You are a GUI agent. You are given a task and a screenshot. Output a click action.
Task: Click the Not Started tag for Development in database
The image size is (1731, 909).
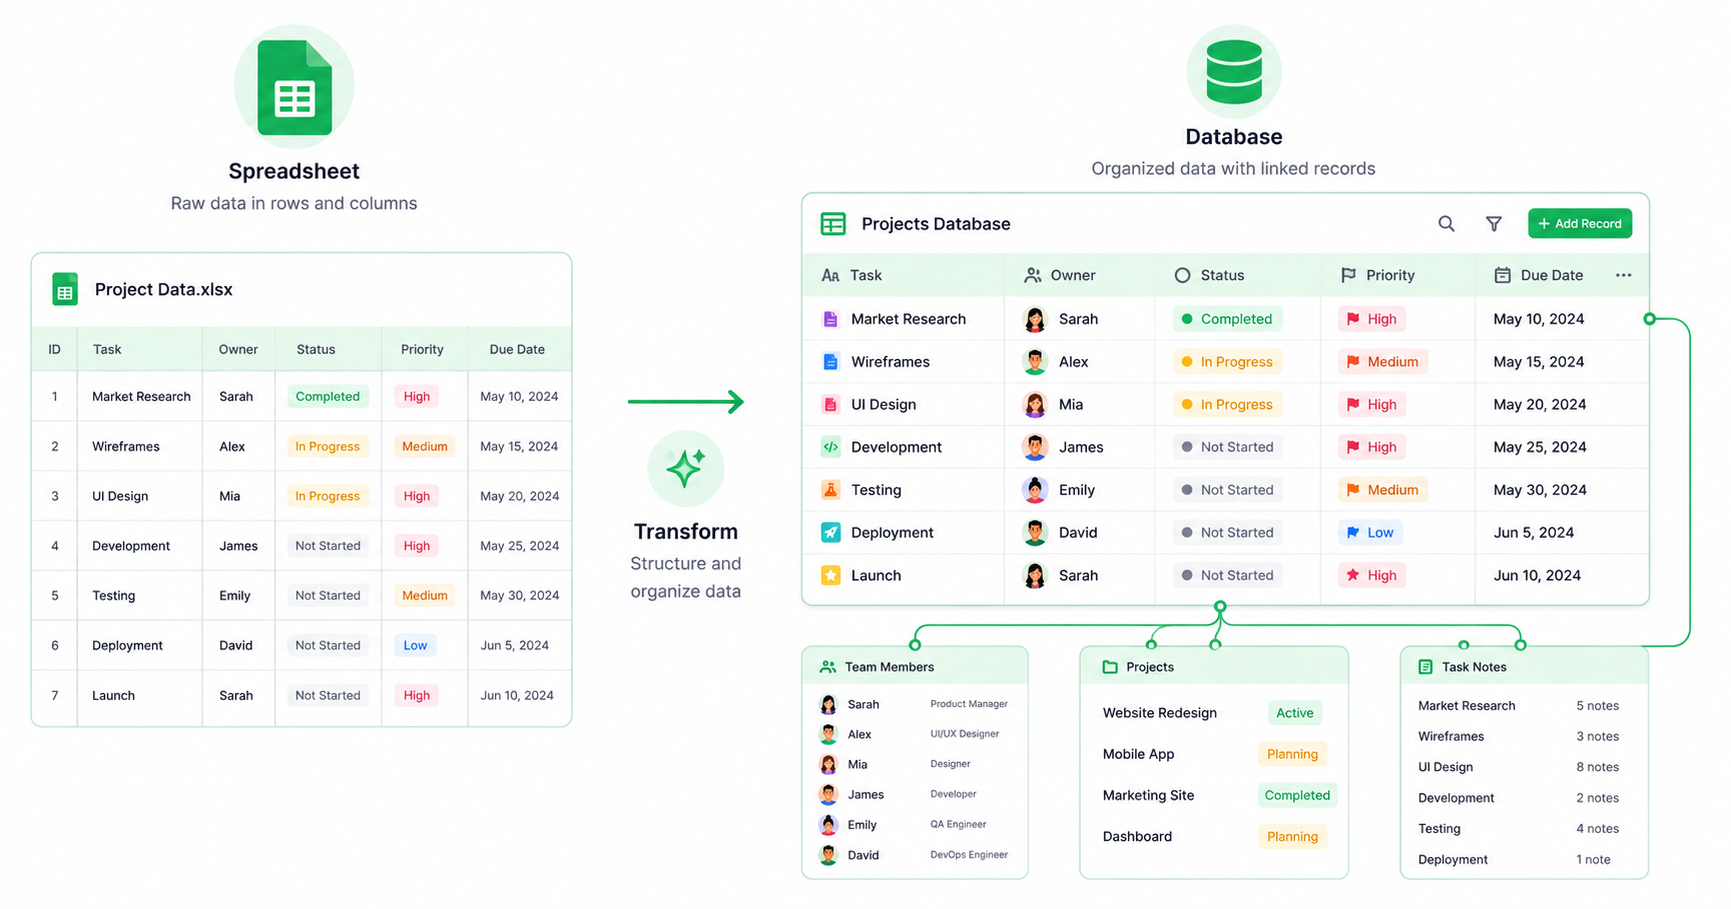[x=1228, y=447]
